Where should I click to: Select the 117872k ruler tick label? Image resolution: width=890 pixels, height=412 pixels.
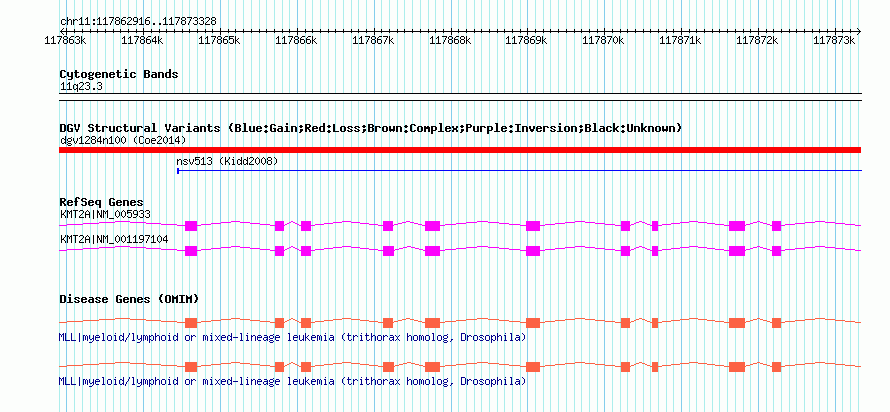click(x=757, y=40)
